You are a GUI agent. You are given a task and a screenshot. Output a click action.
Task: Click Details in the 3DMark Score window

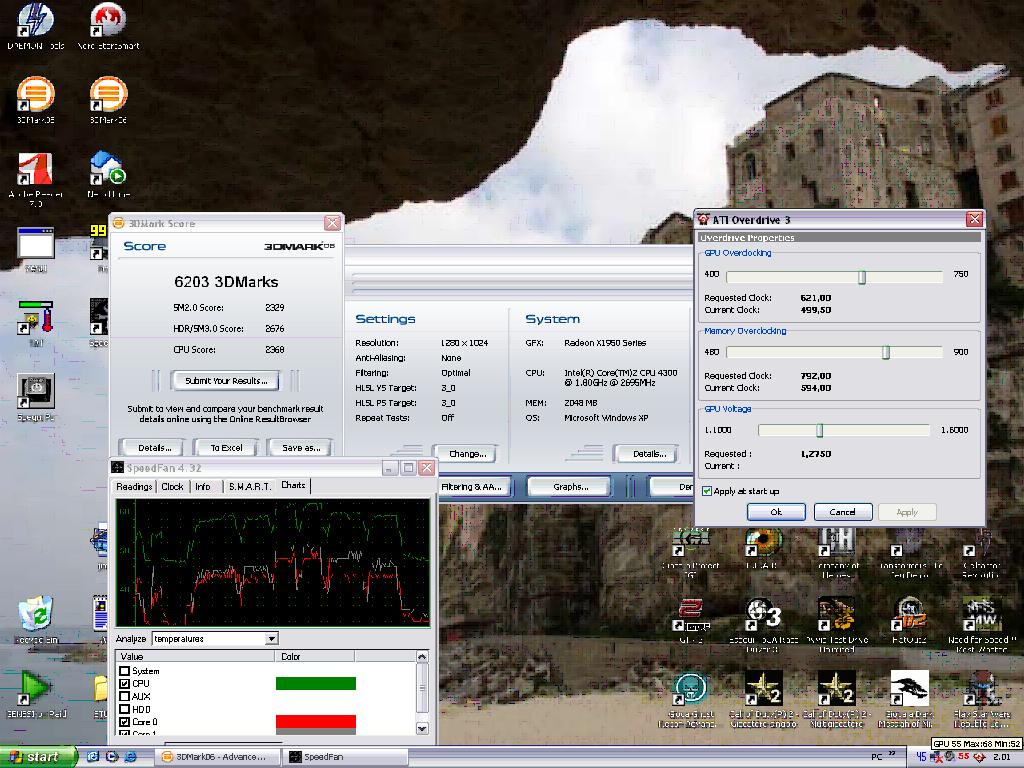[155, 448]
